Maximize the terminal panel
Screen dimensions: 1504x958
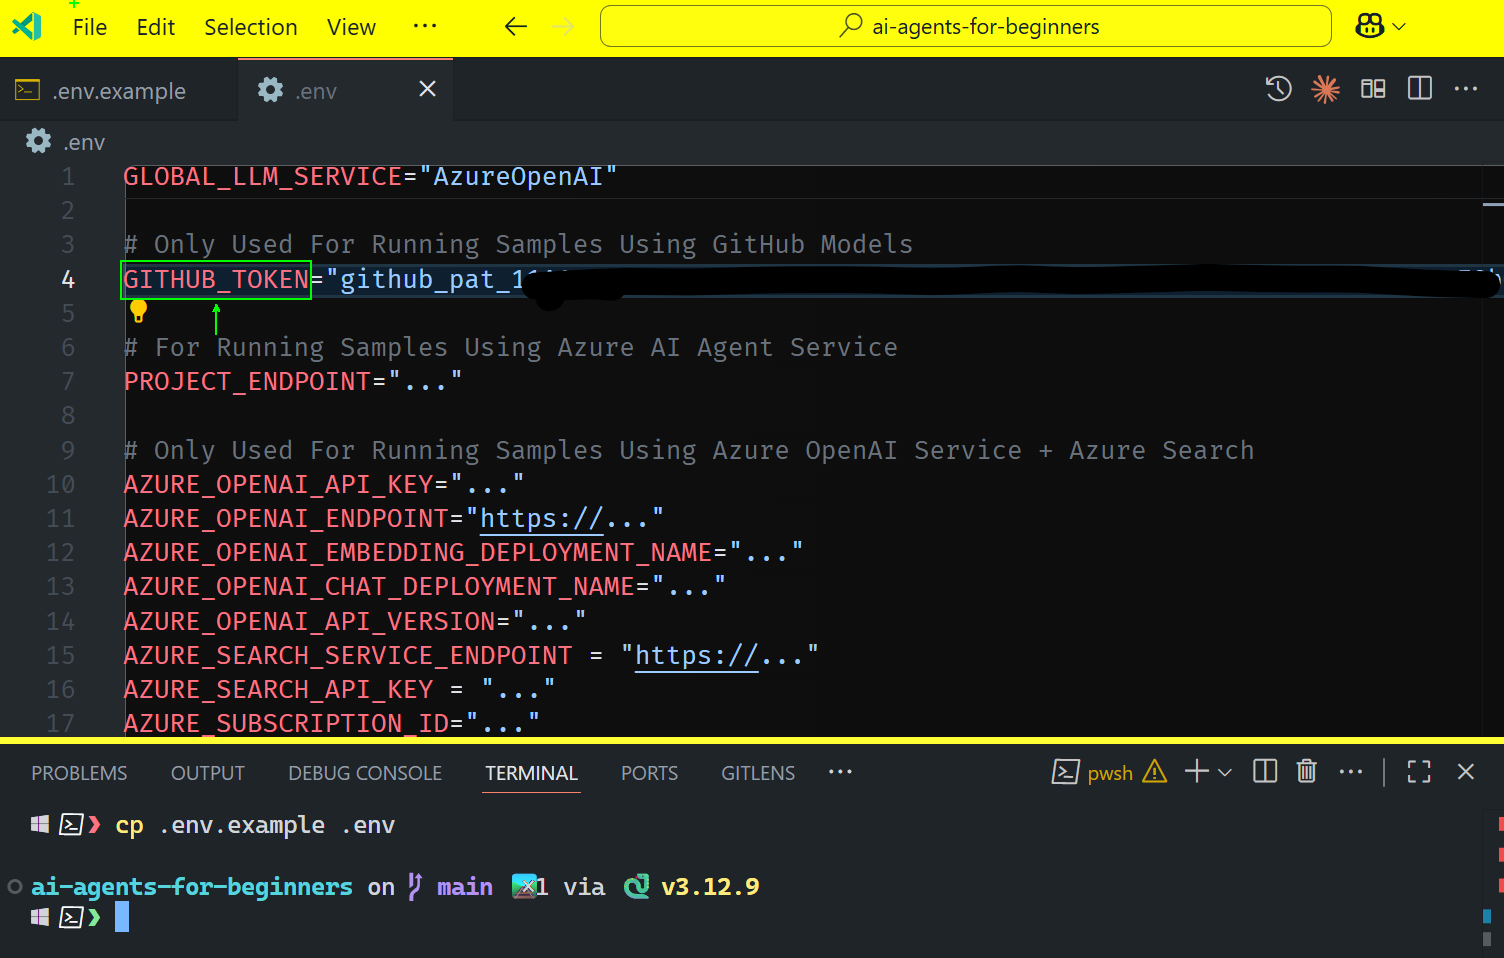coord(1418,771)
